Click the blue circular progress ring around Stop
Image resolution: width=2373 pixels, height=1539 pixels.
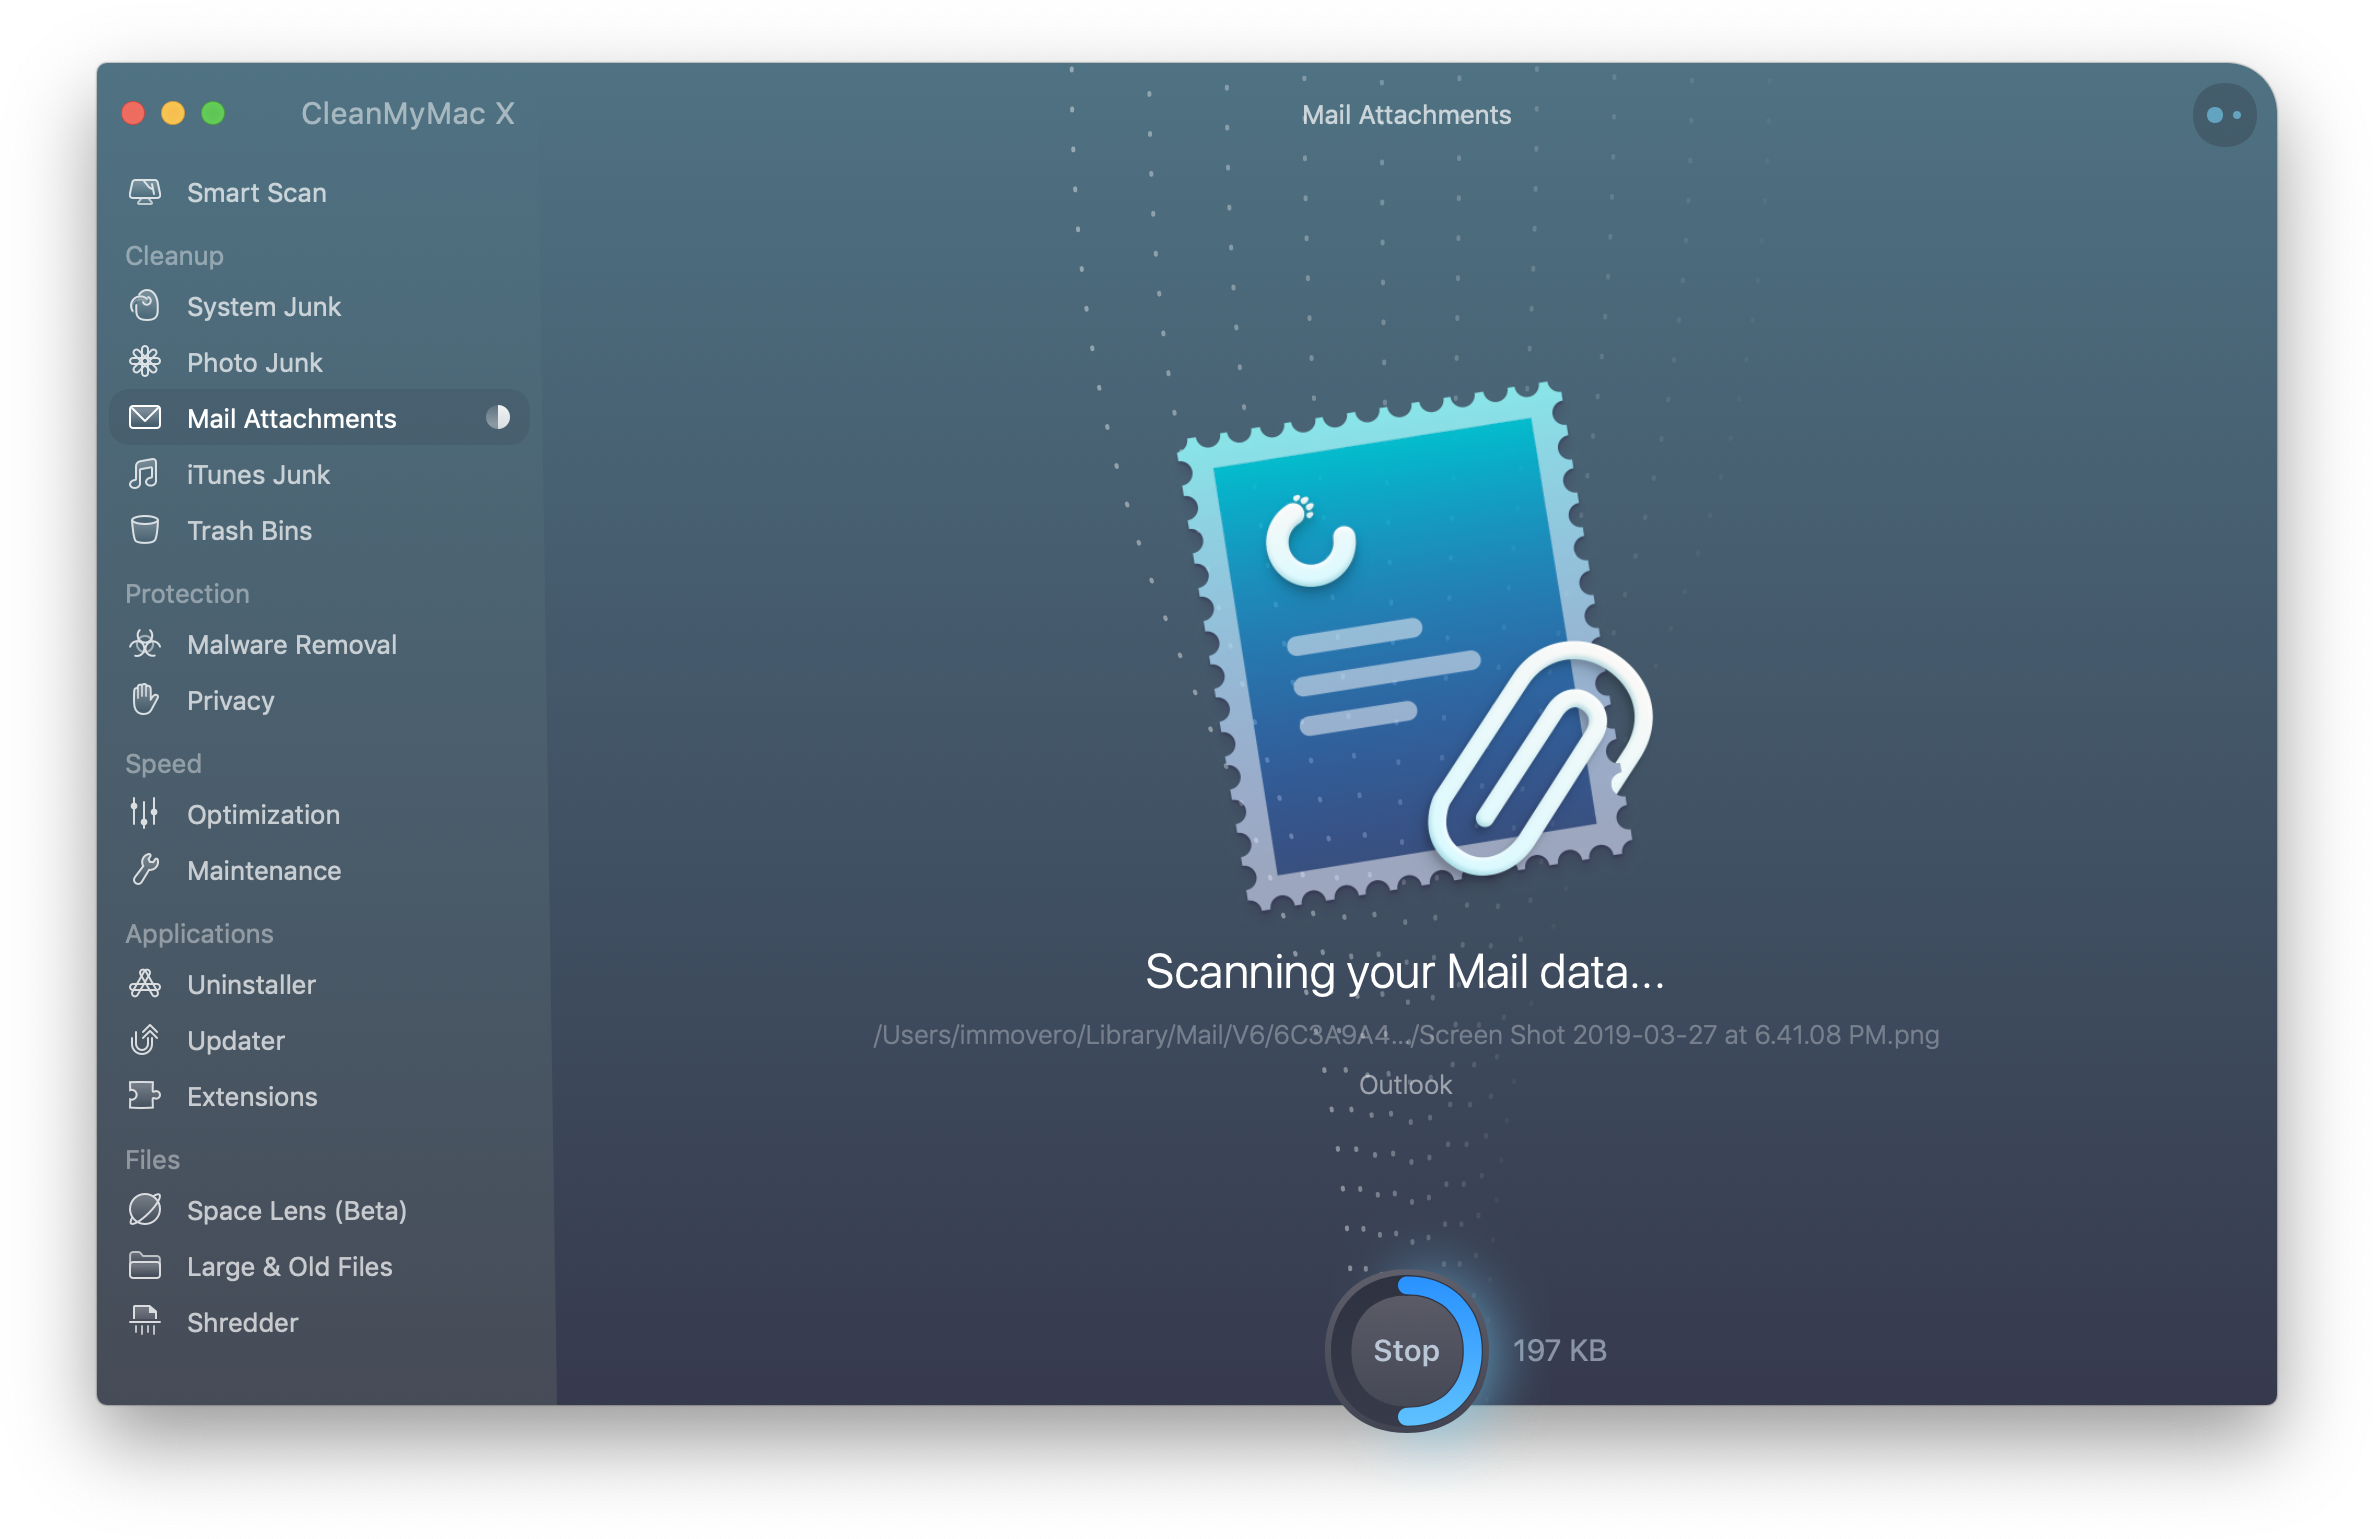(x=1472, y=1351)
